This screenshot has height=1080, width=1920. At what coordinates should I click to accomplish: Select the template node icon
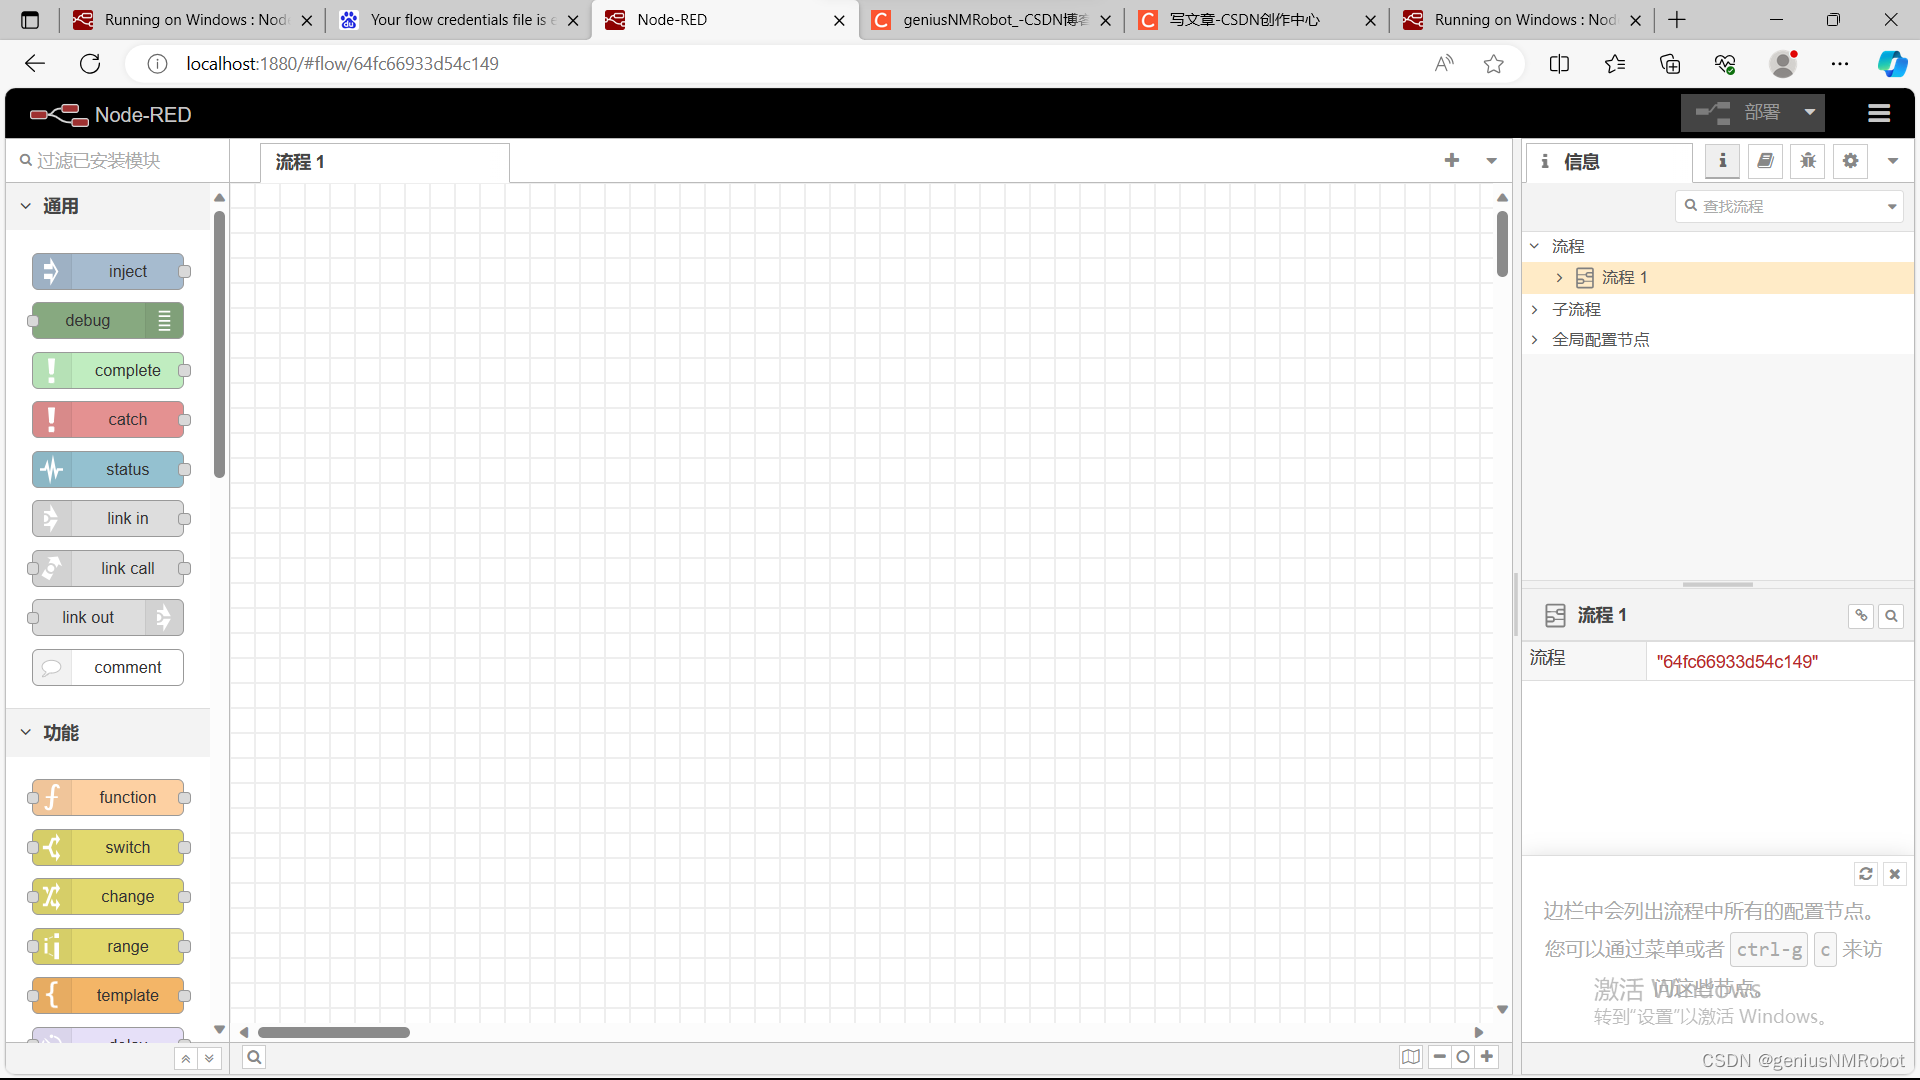(x=51, y=996)
